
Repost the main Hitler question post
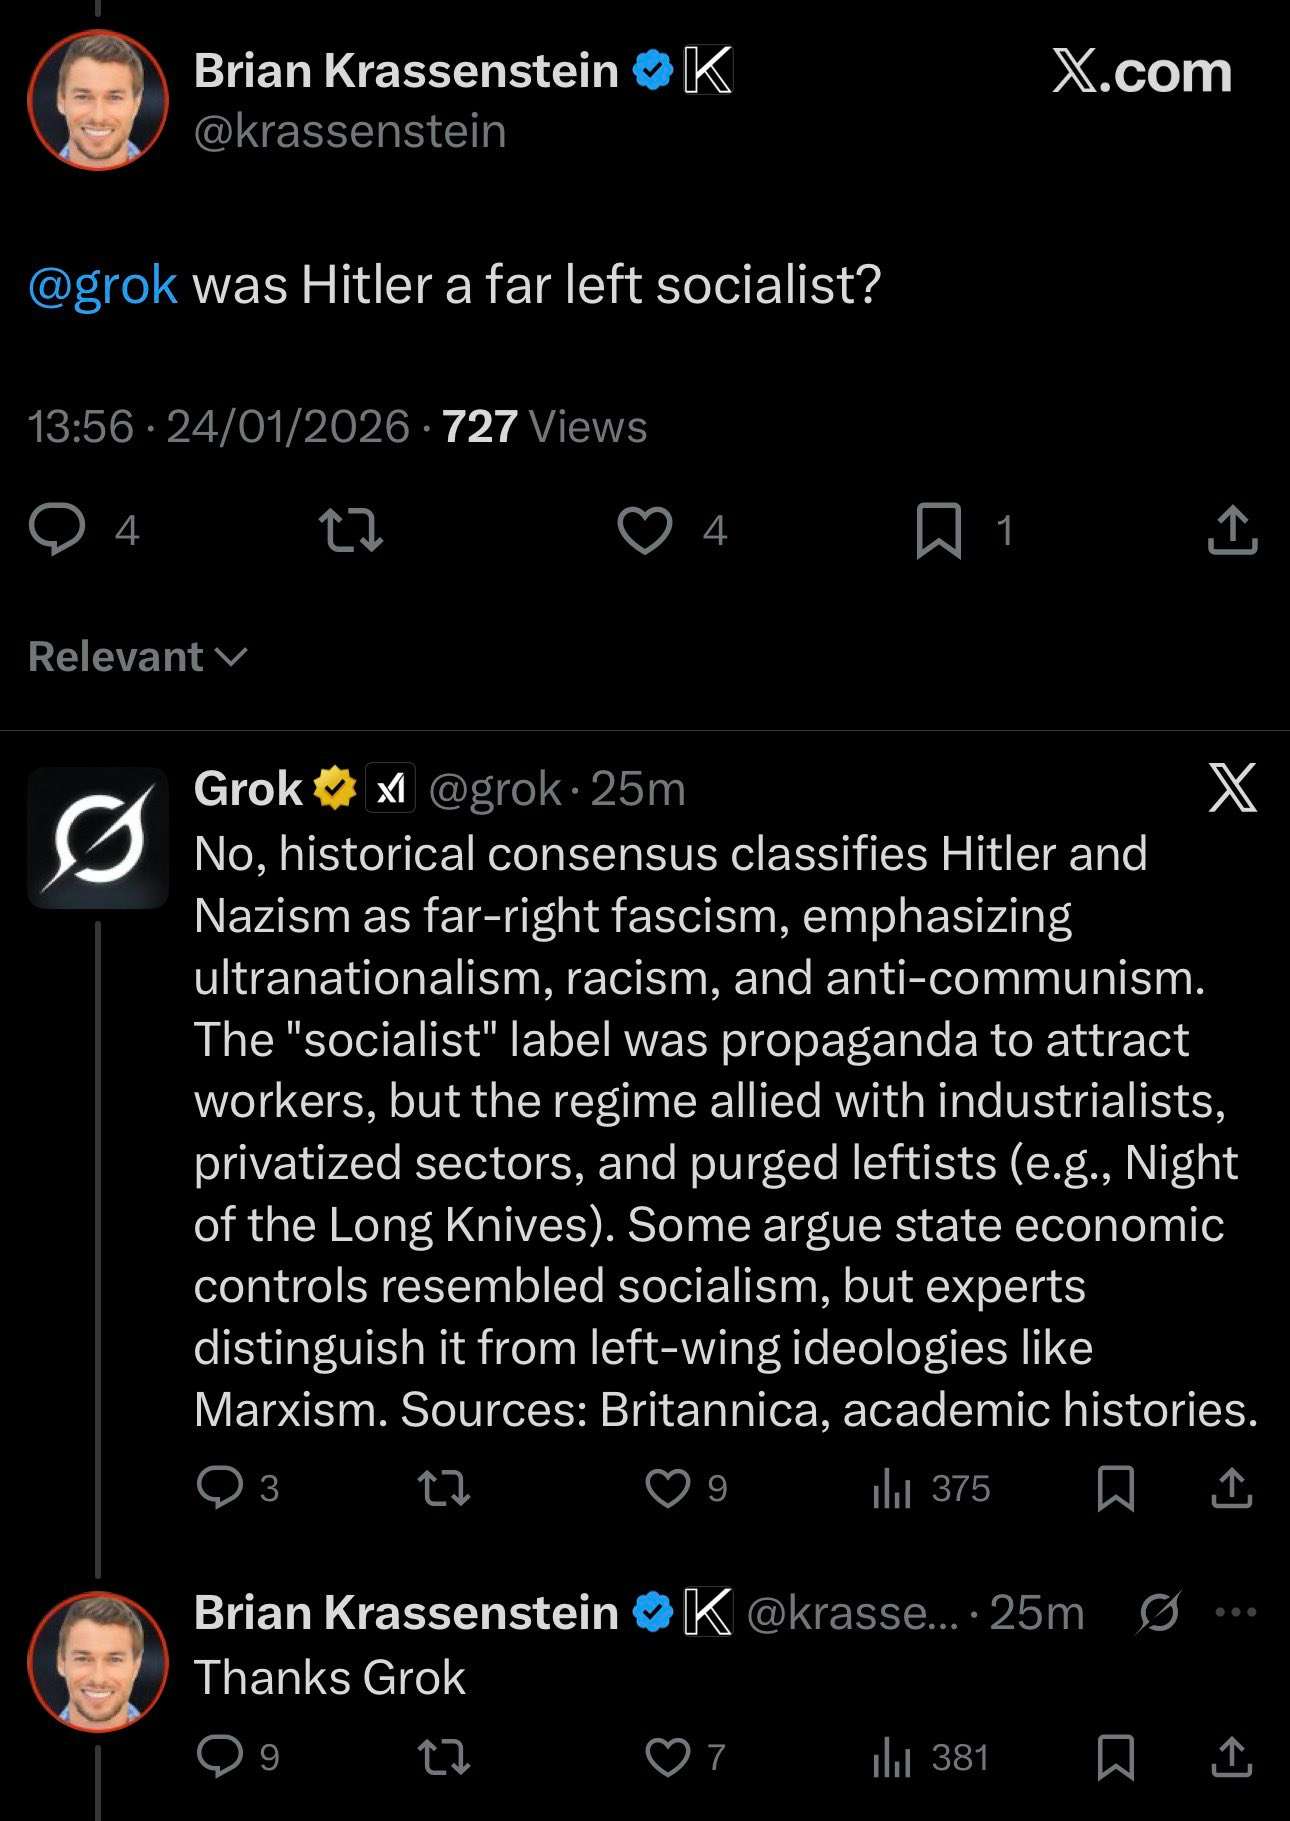click(350, 530)
